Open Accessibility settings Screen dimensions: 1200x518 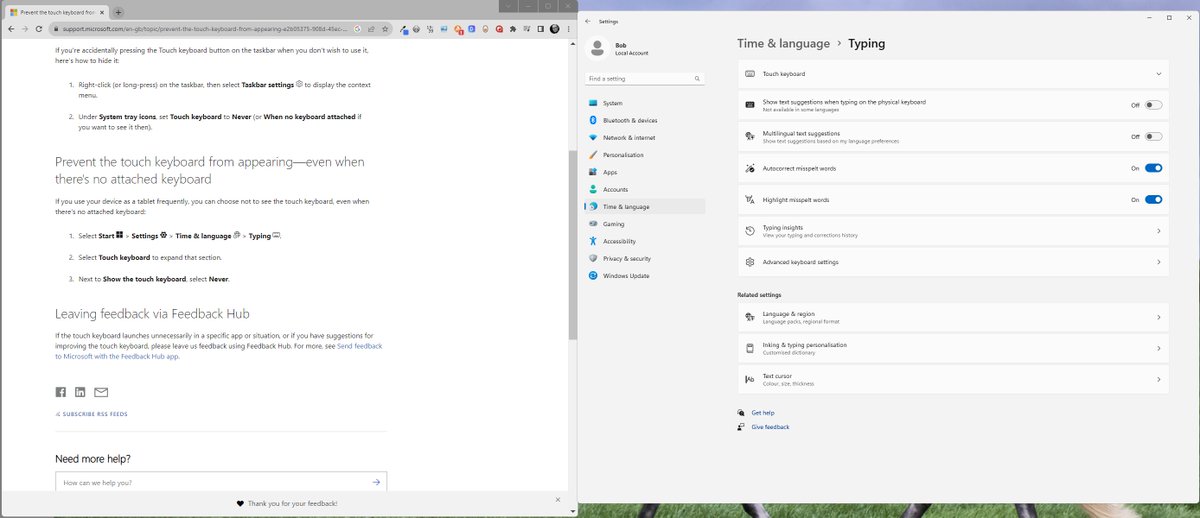coord(645,241)
